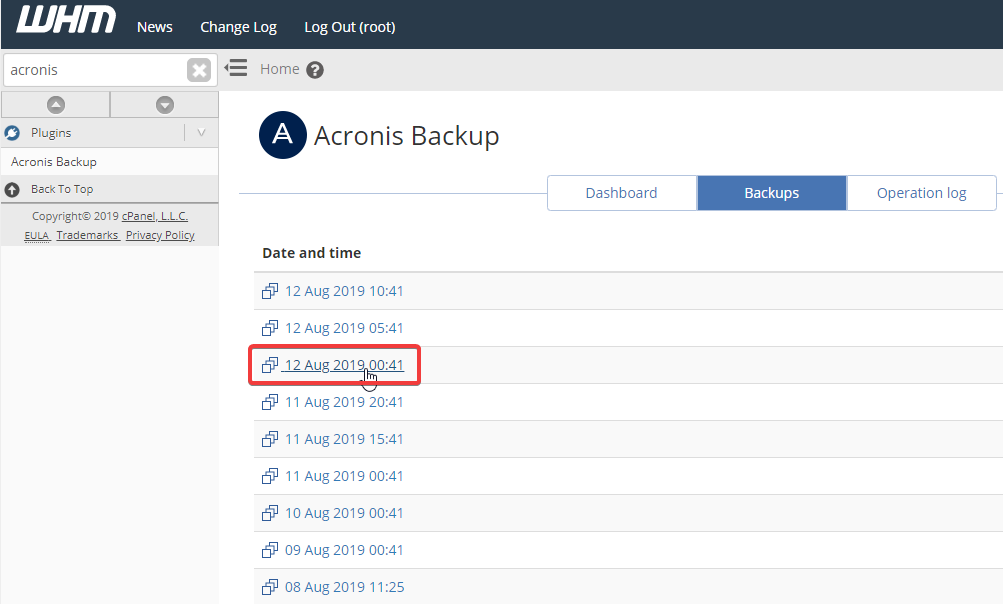Viewport: 1003px width, 604px height.
Task: Open backup 12 Aug 2019 00:41
Action: tap(344, 365)
